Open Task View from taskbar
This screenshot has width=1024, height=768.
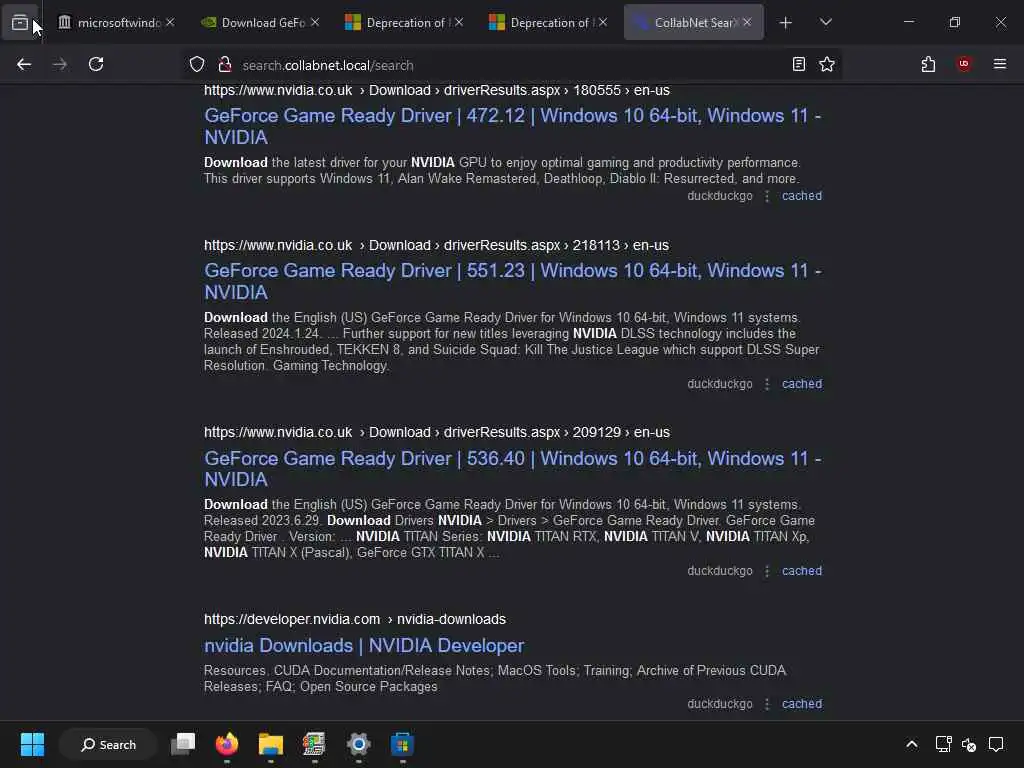183,744
